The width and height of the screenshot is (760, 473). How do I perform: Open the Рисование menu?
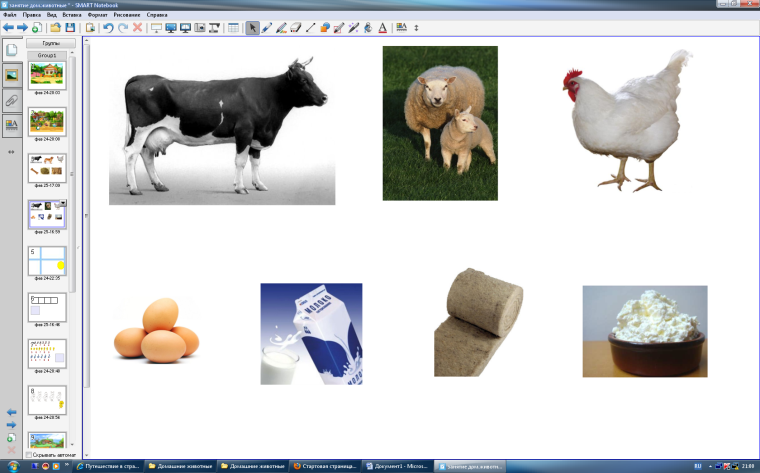pos(127,15)
